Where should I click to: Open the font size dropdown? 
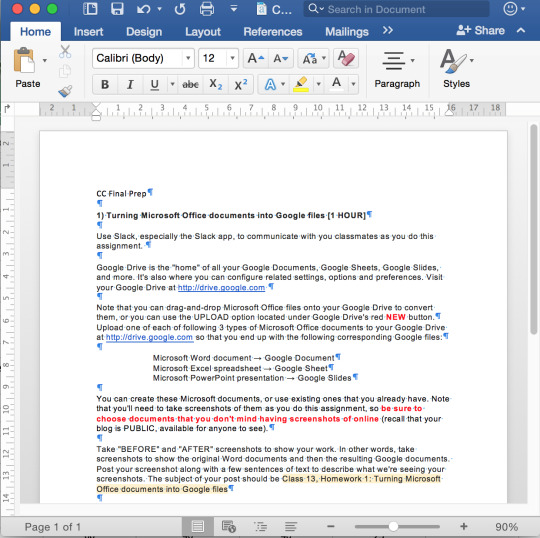(232, 58)
